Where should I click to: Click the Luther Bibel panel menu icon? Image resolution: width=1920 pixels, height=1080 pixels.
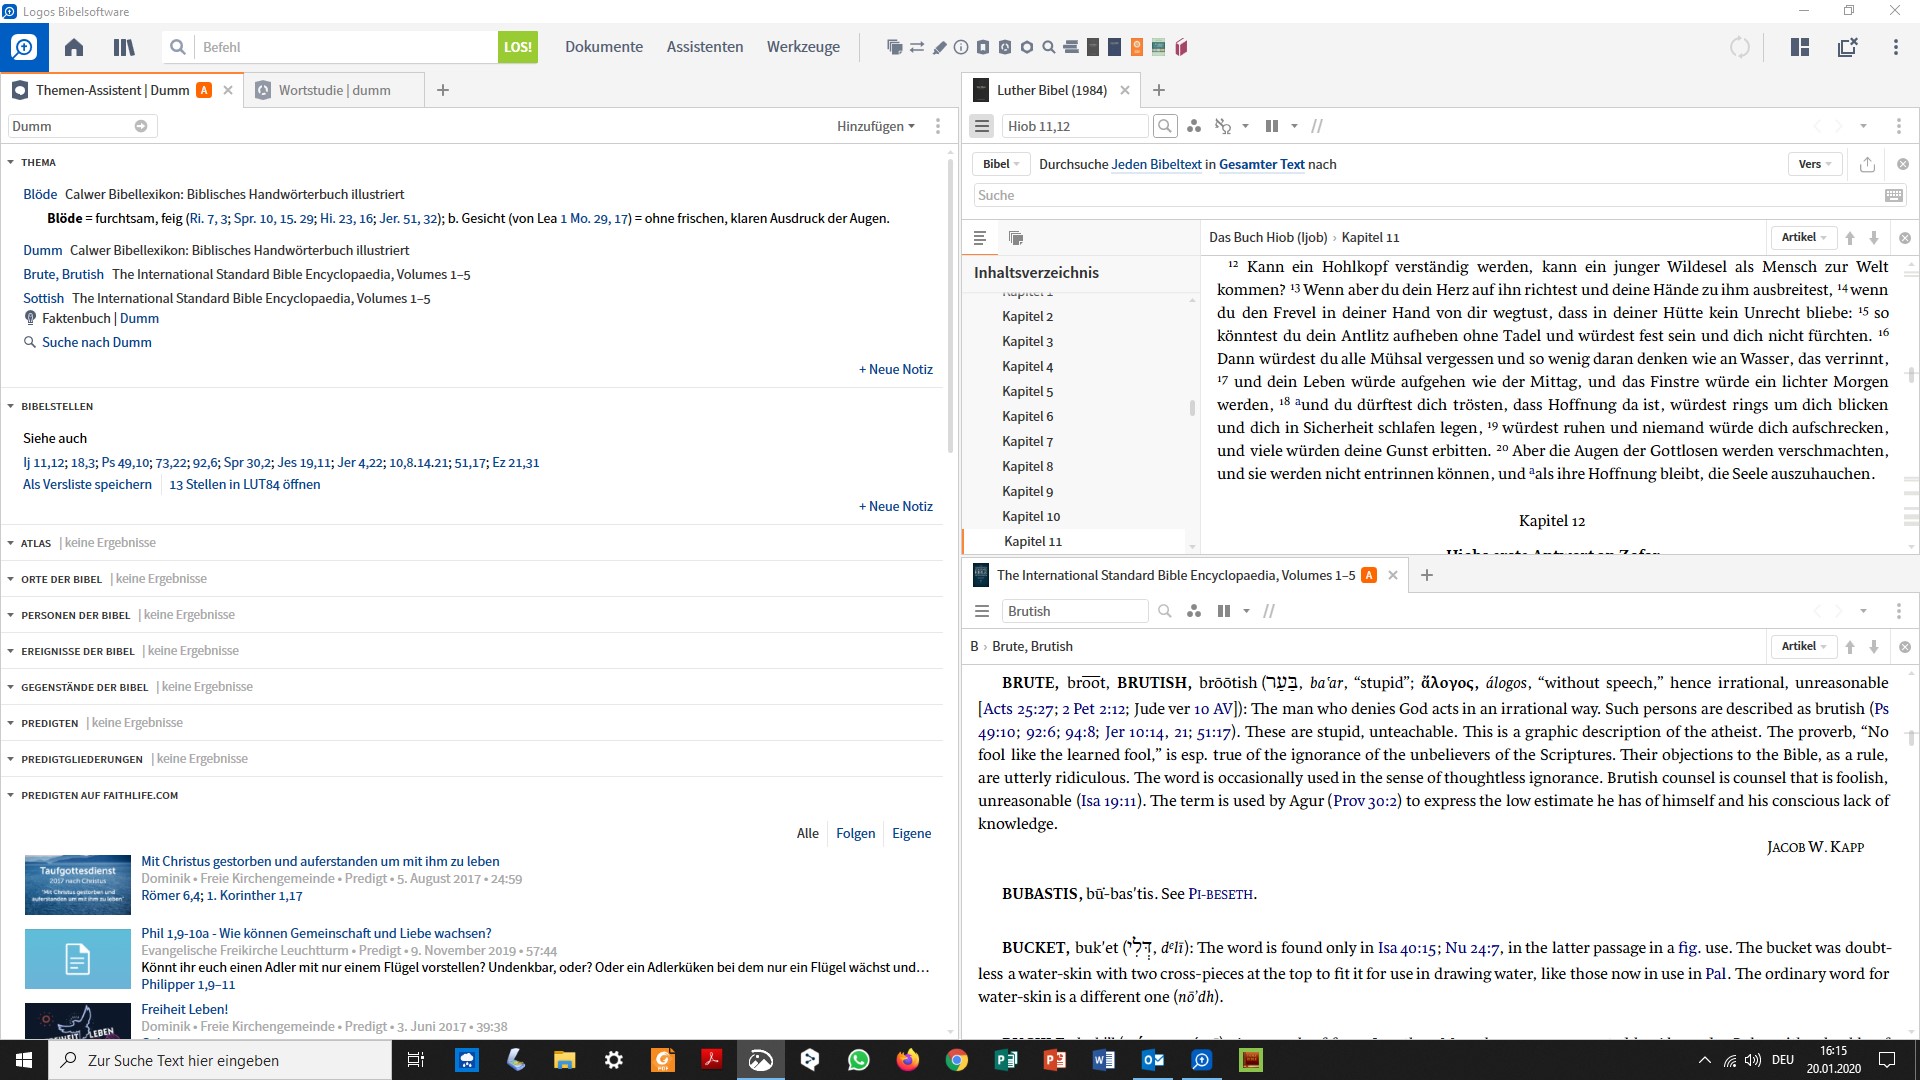pyautogui.click(x=982, y=126)
